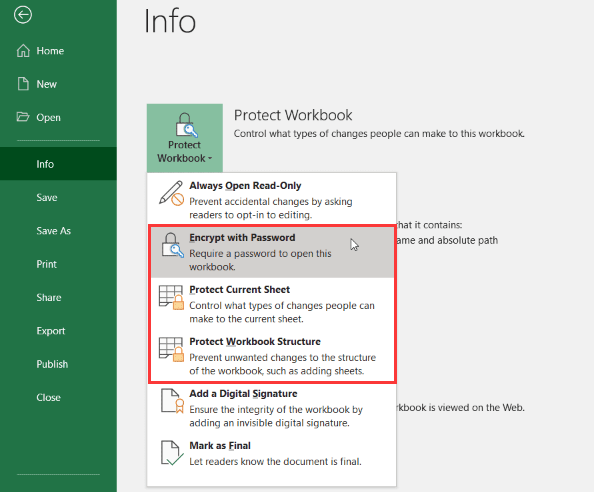The height and width of the screenshot is (492, 594).
Task: Choose Mark as Final
Action: 272,453
